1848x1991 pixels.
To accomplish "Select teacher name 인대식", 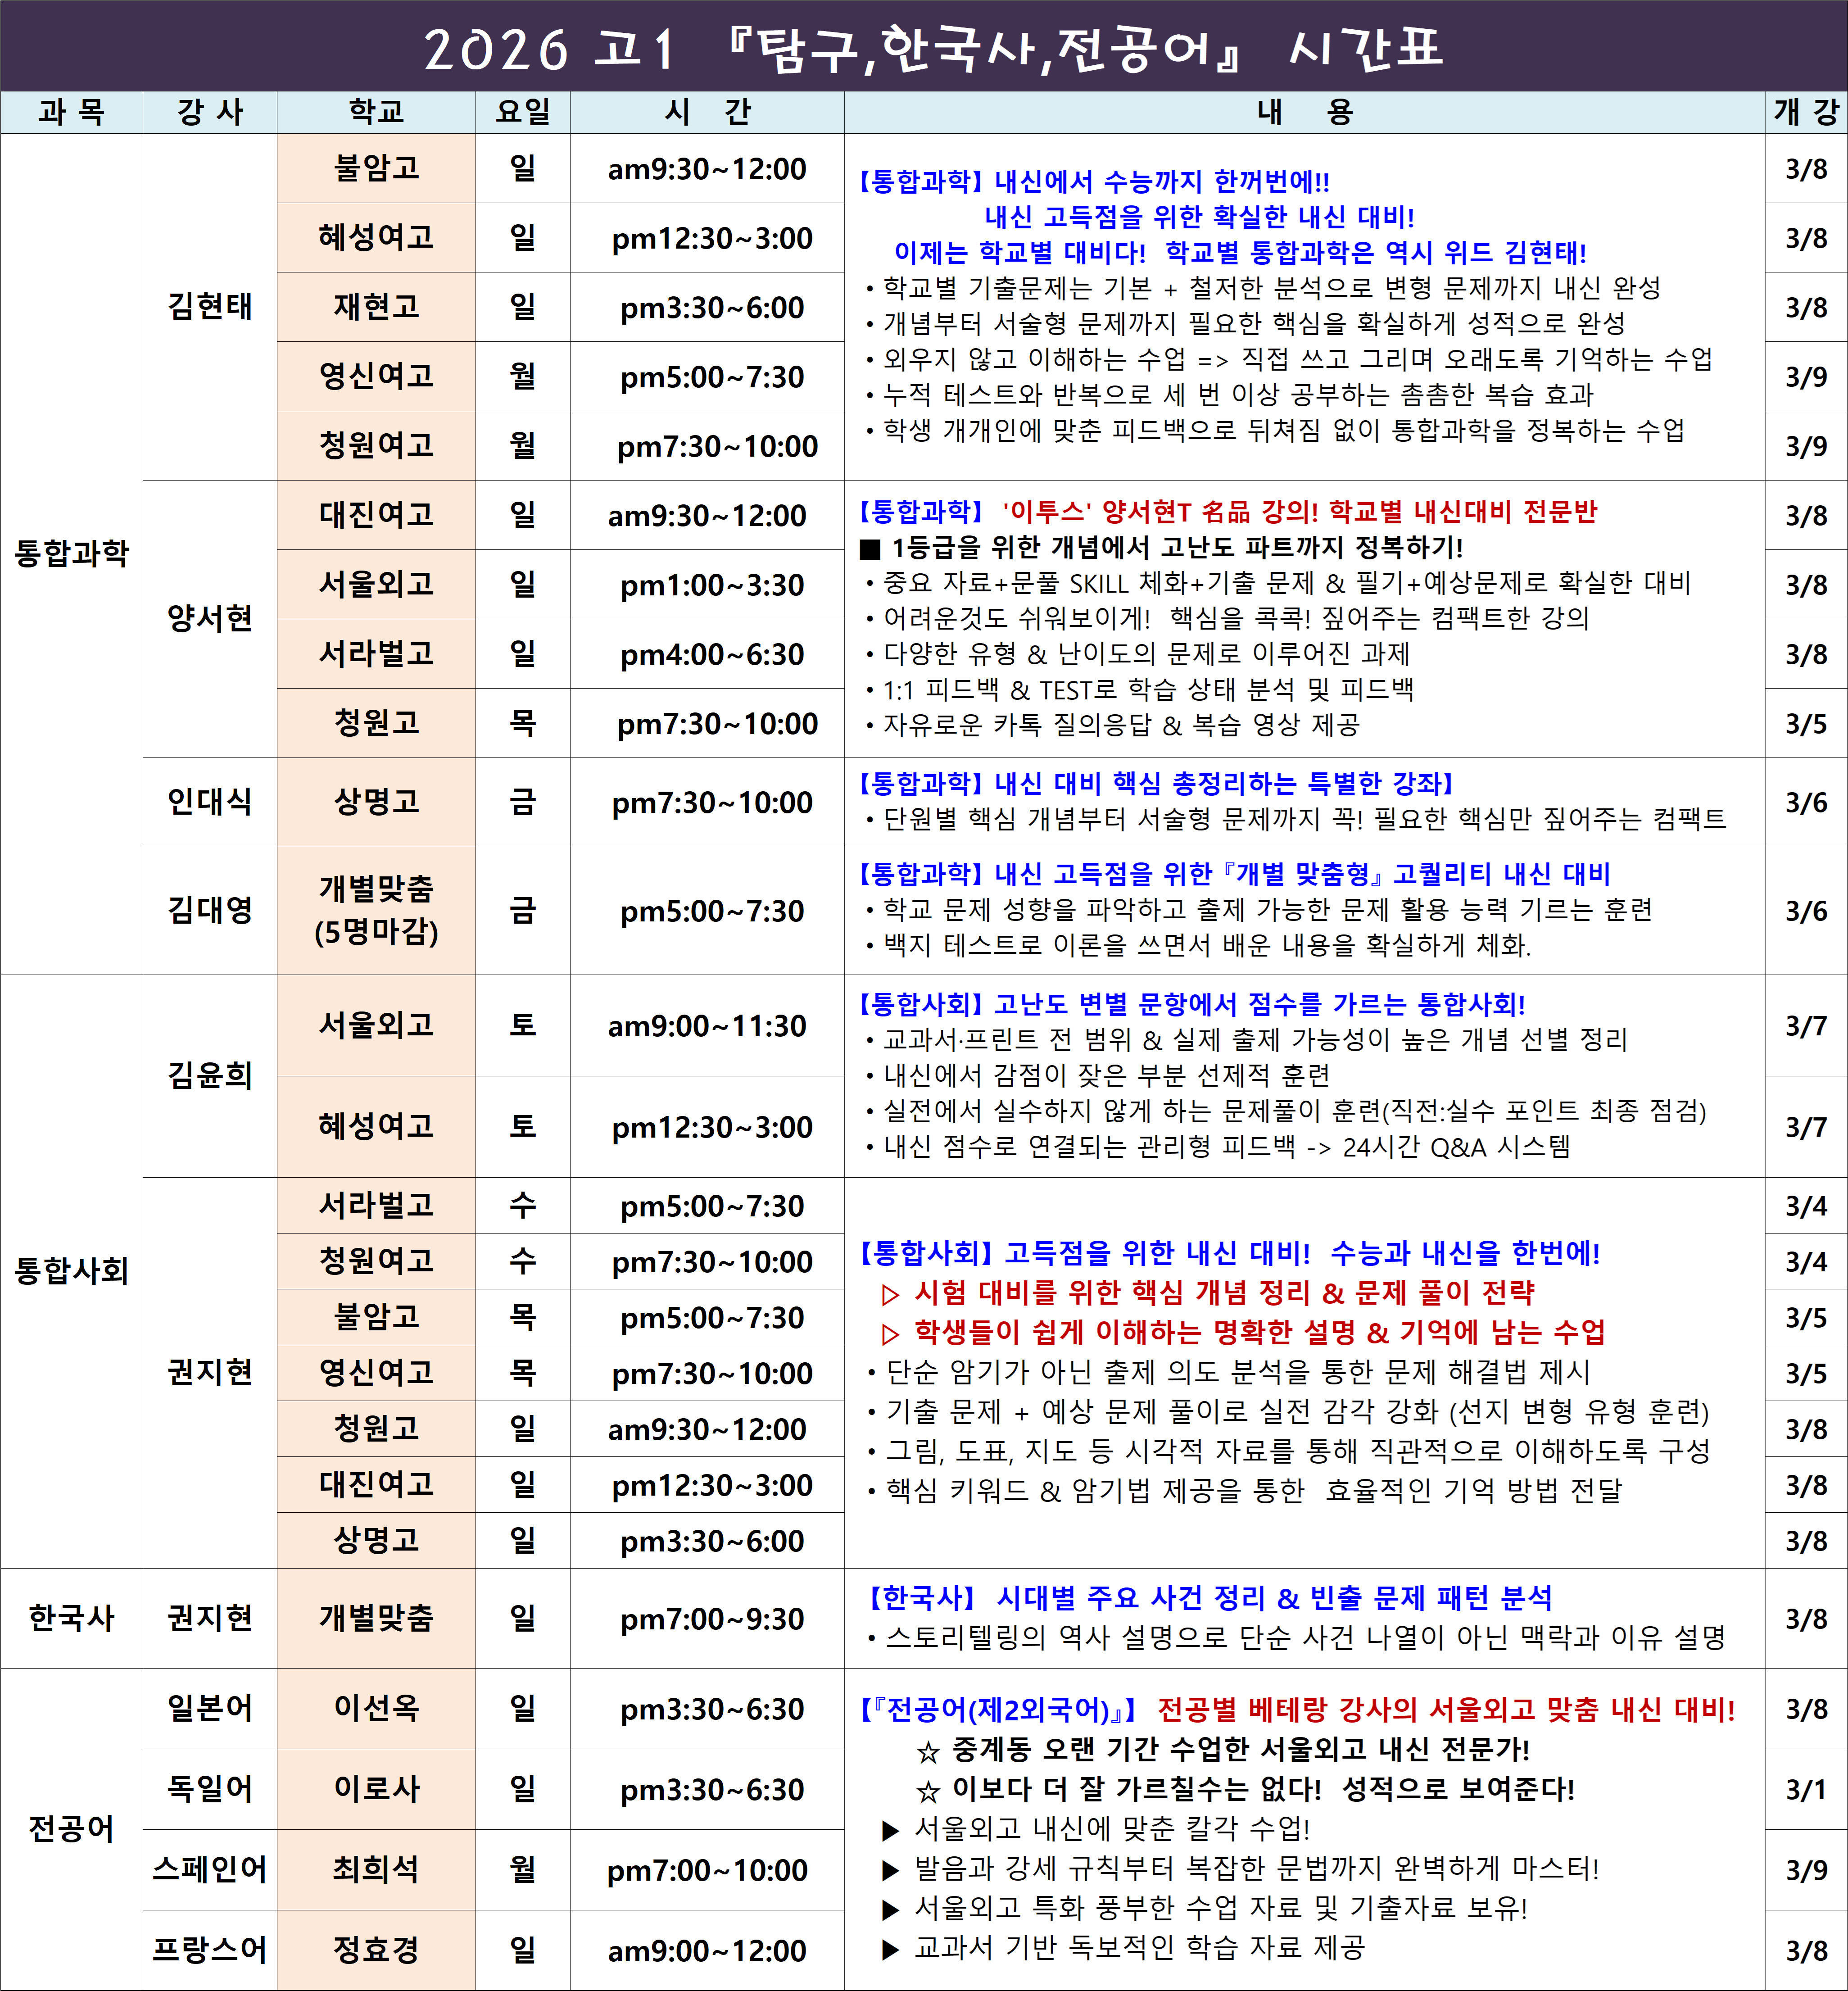I will [x=209, y=802].
